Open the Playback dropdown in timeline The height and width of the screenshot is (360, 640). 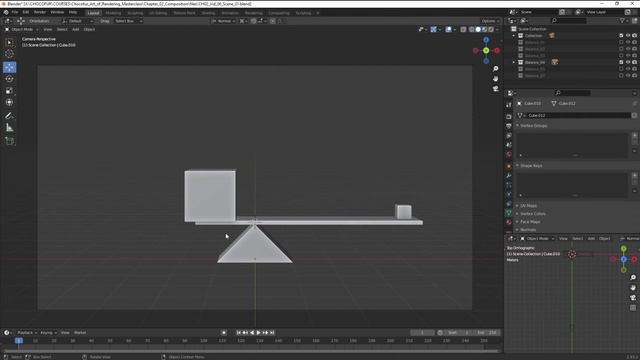click(x=27, y=333)
